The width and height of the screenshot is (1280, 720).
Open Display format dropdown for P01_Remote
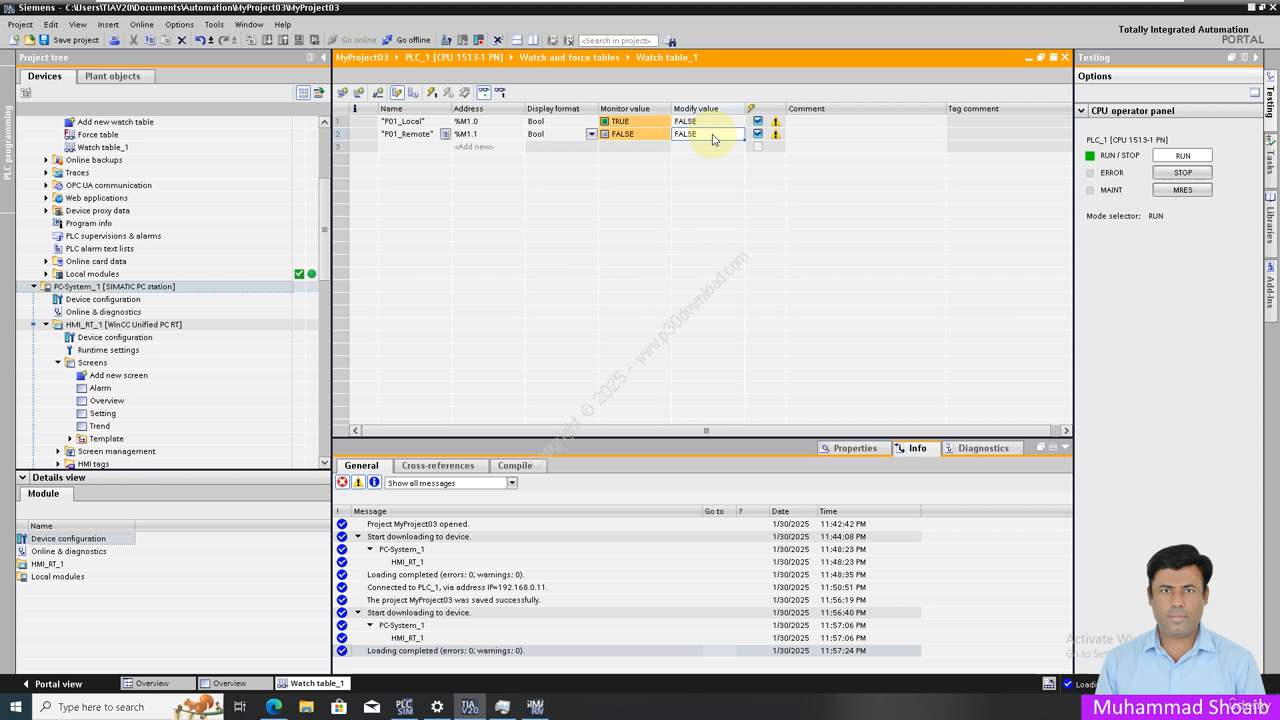tap(591, 134)
